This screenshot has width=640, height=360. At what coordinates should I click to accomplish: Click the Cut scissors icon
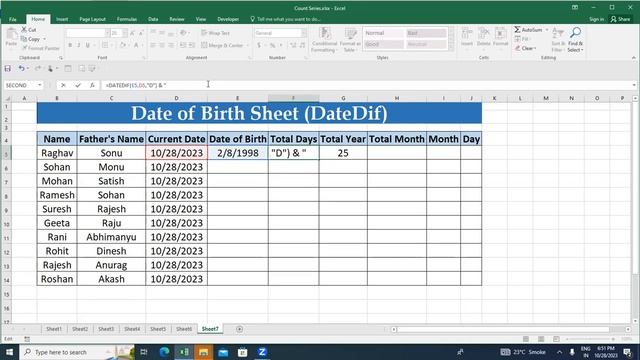click(24, 30)
